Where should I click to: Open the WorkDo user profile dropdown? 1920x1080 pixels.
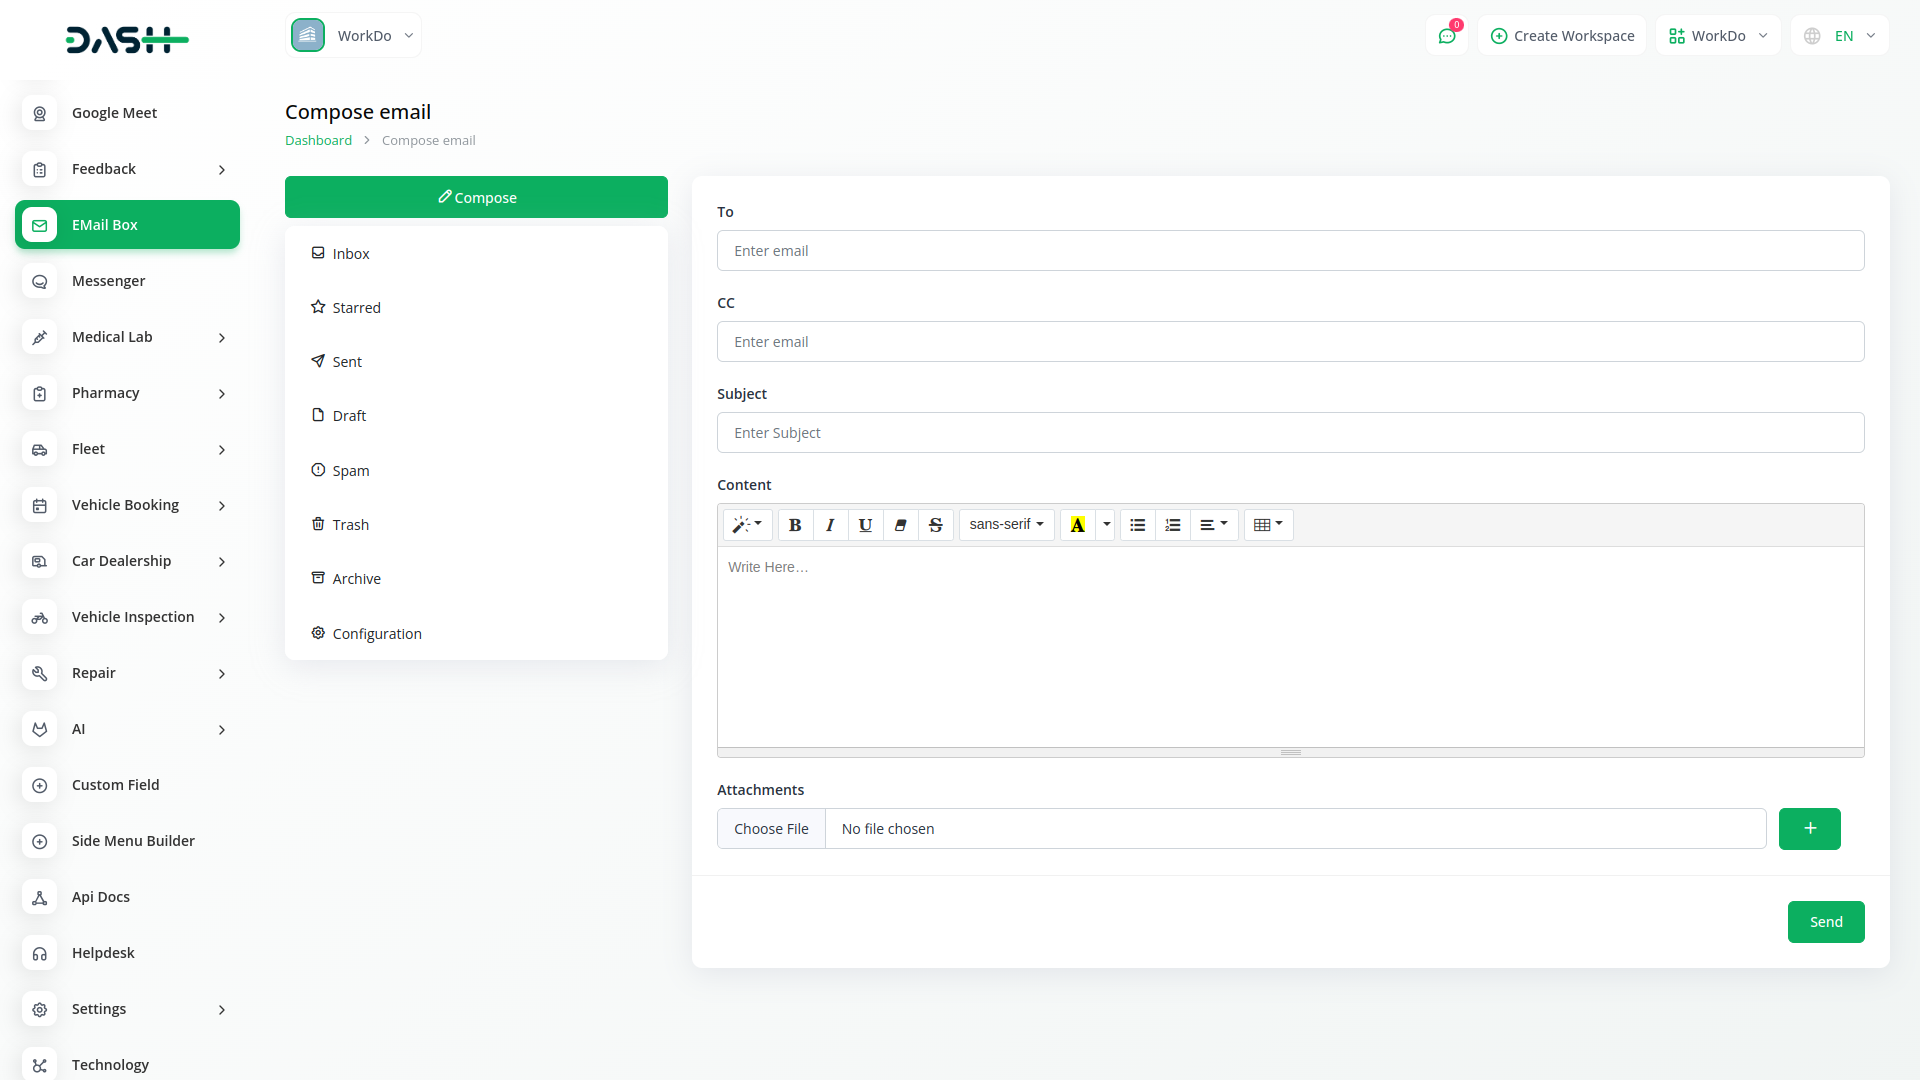coord(1718,36)
